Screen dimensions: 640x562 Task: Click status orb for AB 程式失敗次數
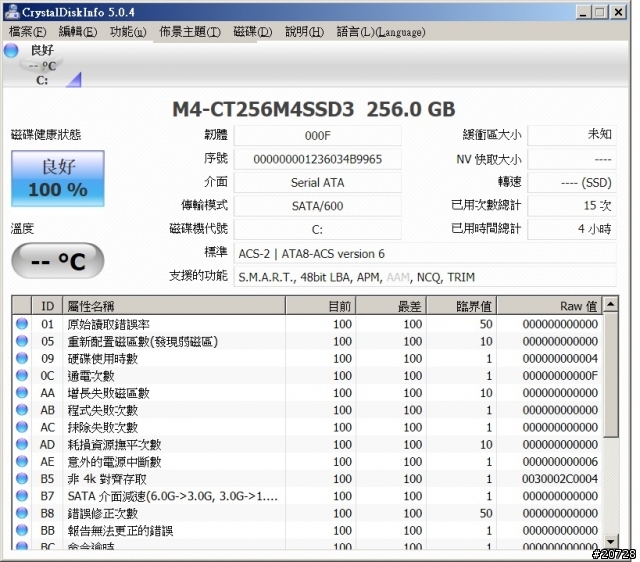click(22, 409)
